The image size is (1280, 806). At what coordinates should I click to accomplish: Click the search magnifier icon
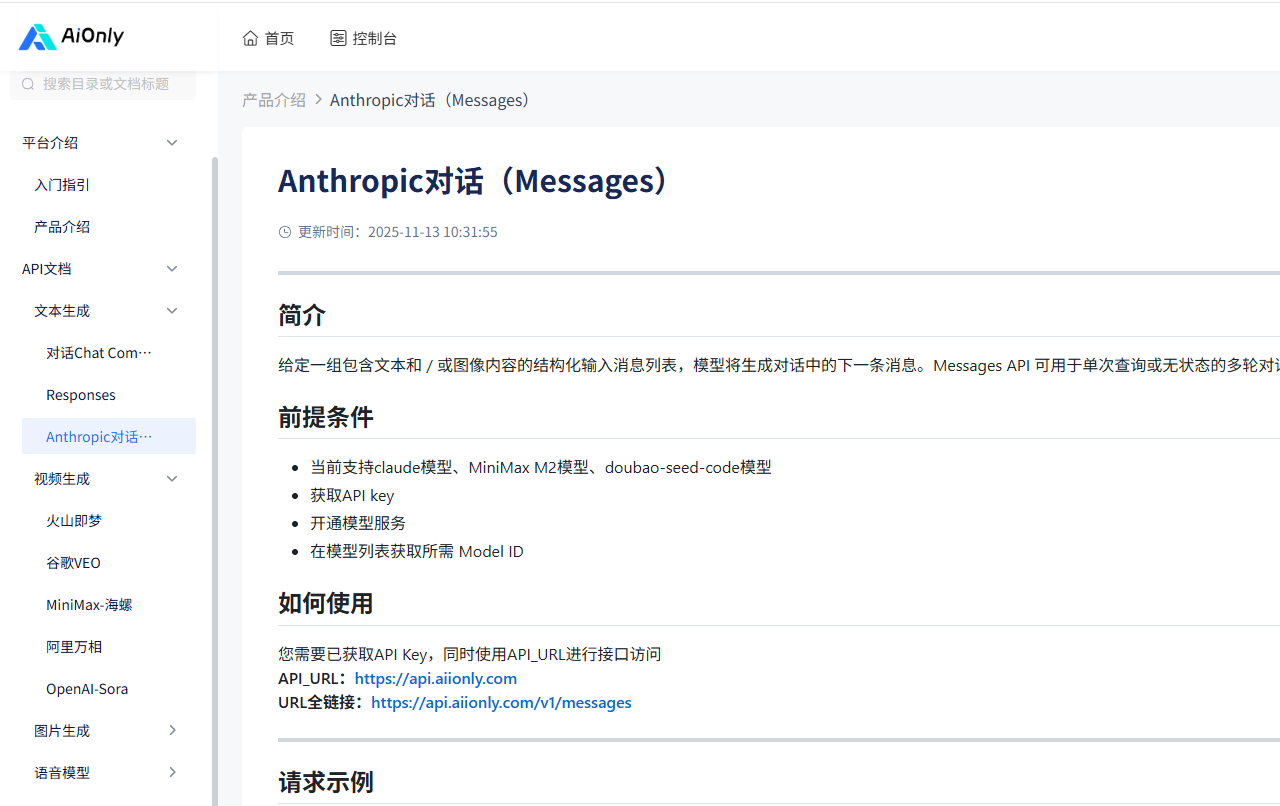[x=28, y=84]
